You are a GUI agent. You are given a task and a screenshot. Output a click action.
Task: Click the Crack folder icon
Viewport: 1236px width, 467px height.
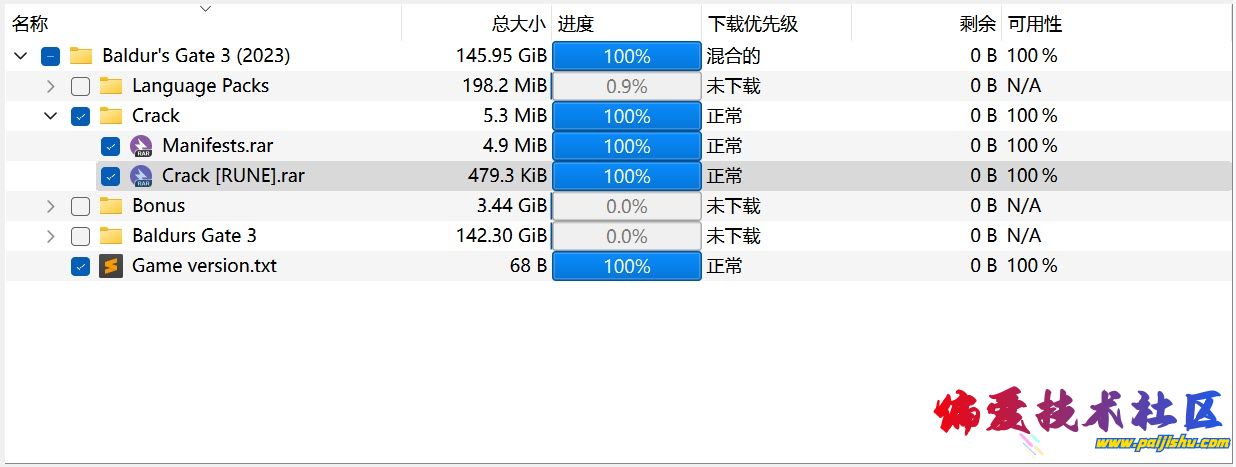click(x=111, y=116)
